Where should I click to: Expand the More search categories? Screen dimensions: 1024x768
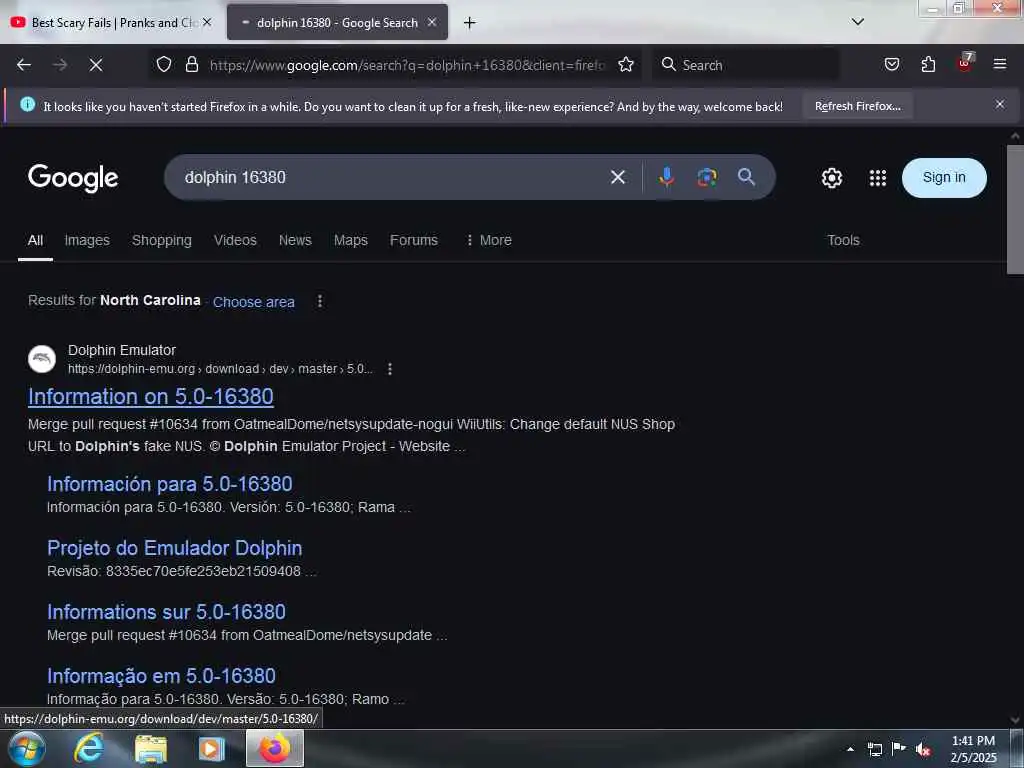(488, 240)
